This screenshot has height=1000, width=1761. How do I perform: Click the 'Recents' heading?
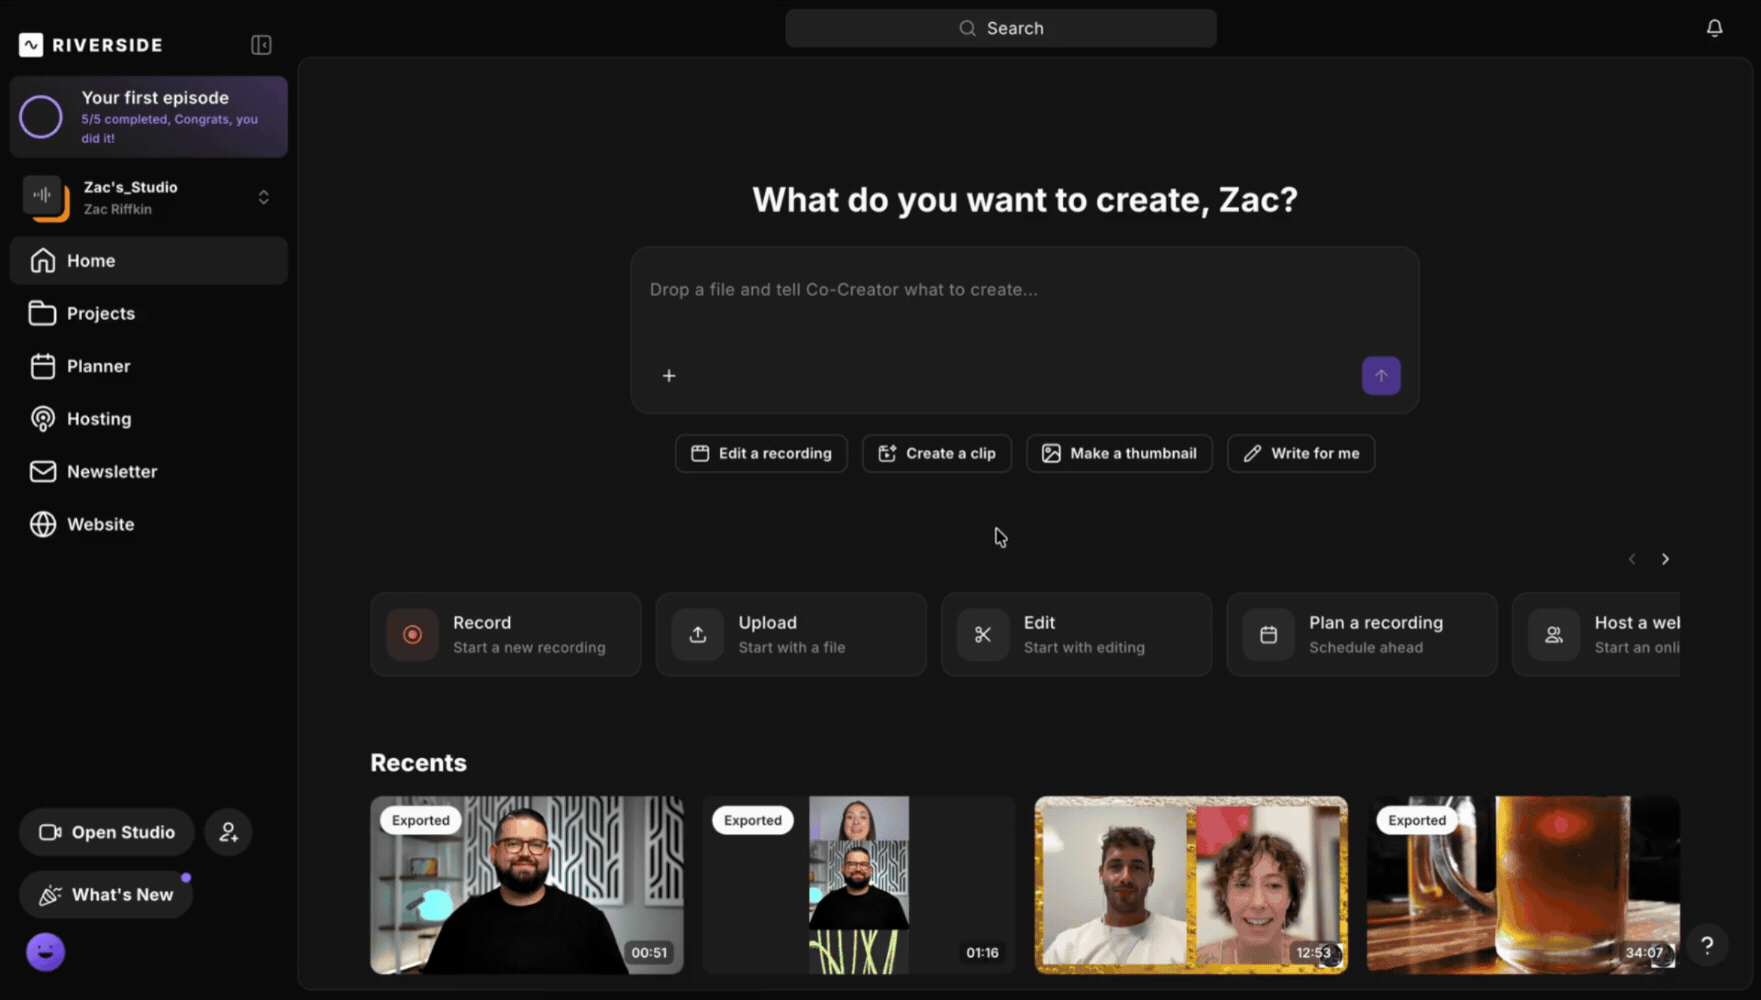418,763
